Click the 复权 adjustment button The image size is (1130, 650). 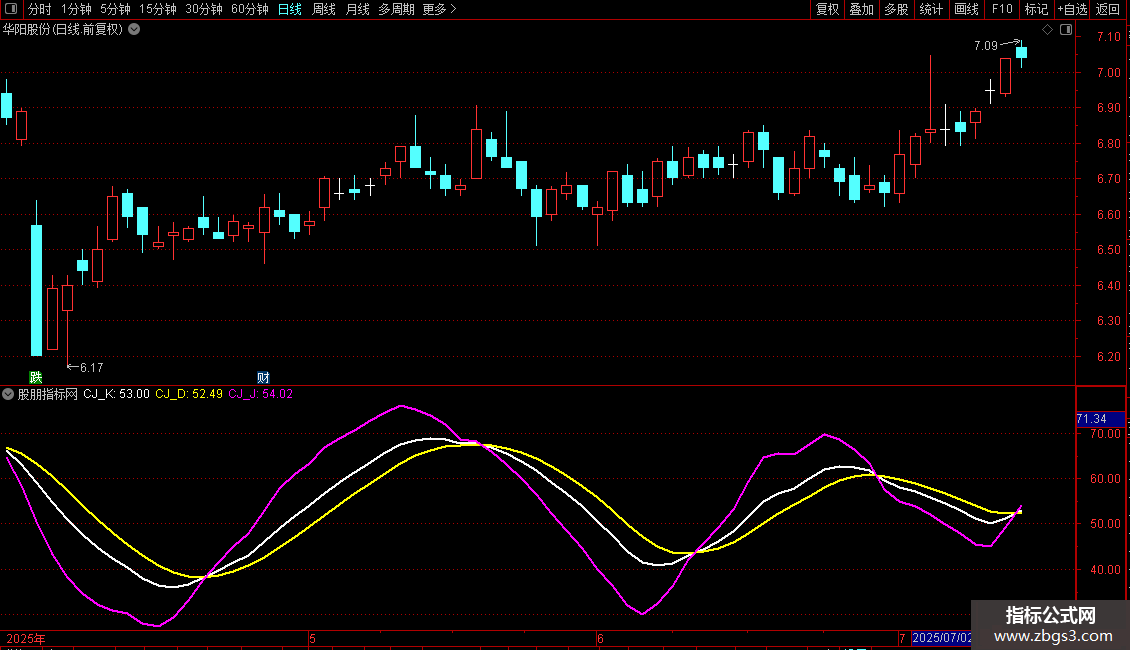[x=827, y=9]
